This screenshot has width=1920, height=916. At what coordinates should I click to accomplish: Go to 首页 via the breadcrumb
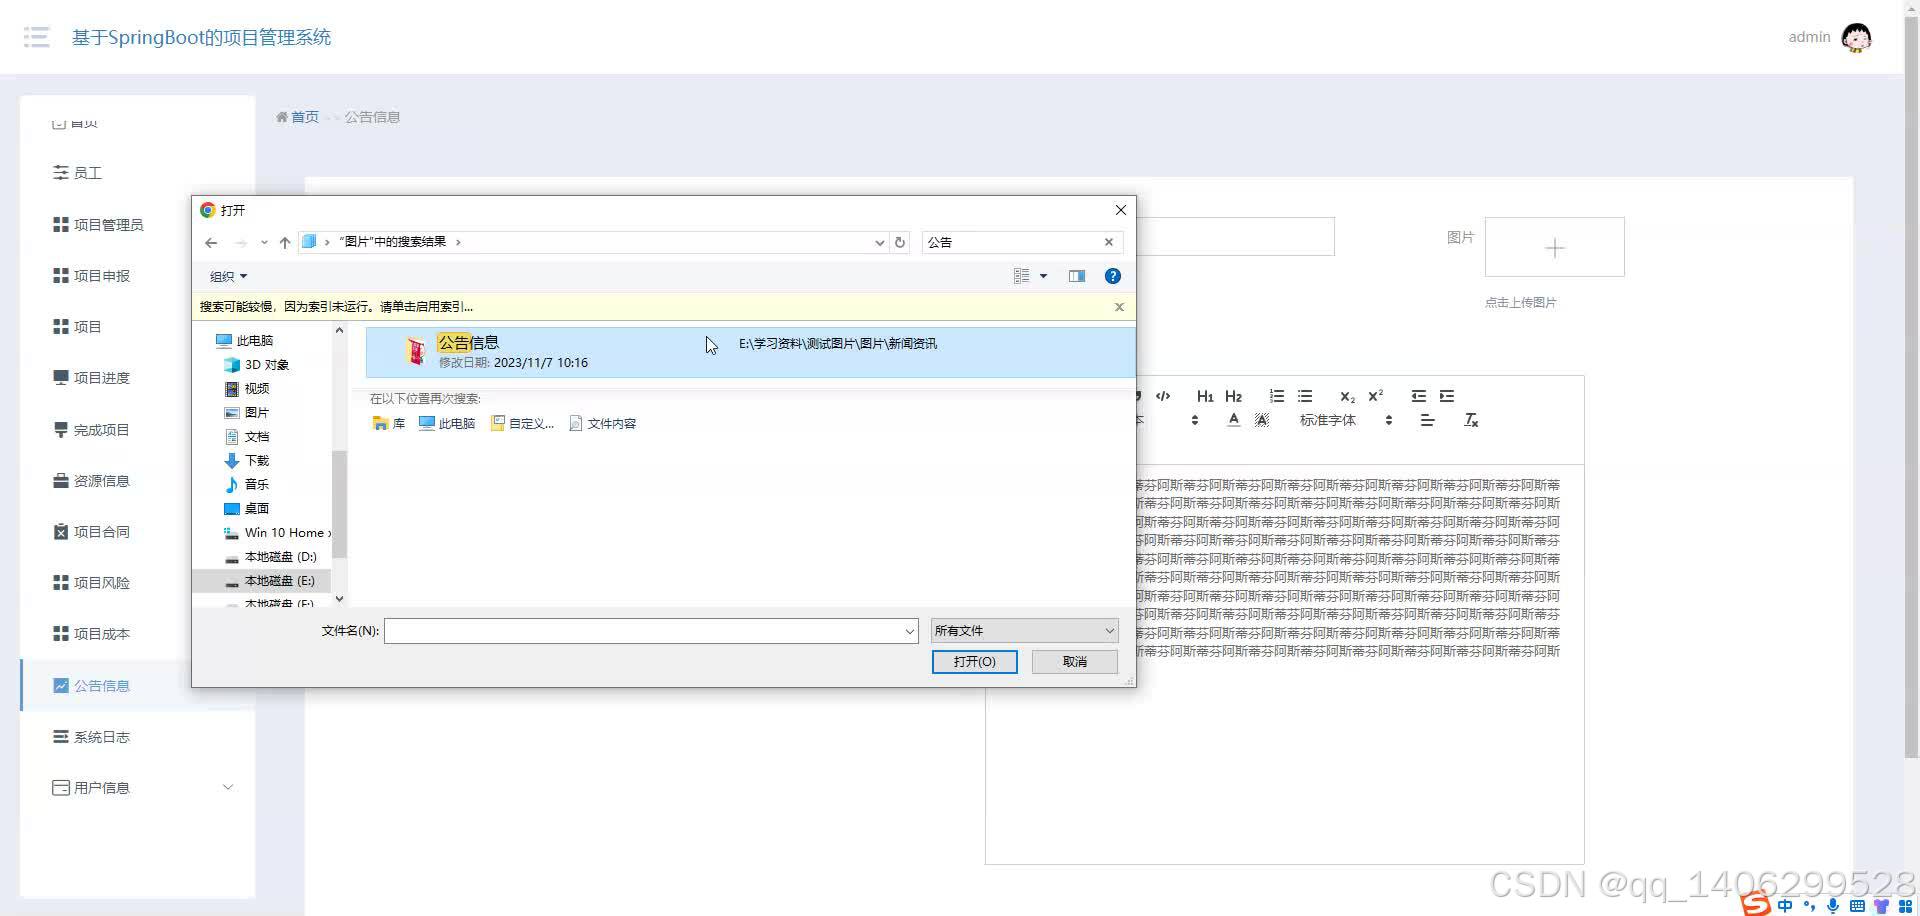[x=298, y=117]
